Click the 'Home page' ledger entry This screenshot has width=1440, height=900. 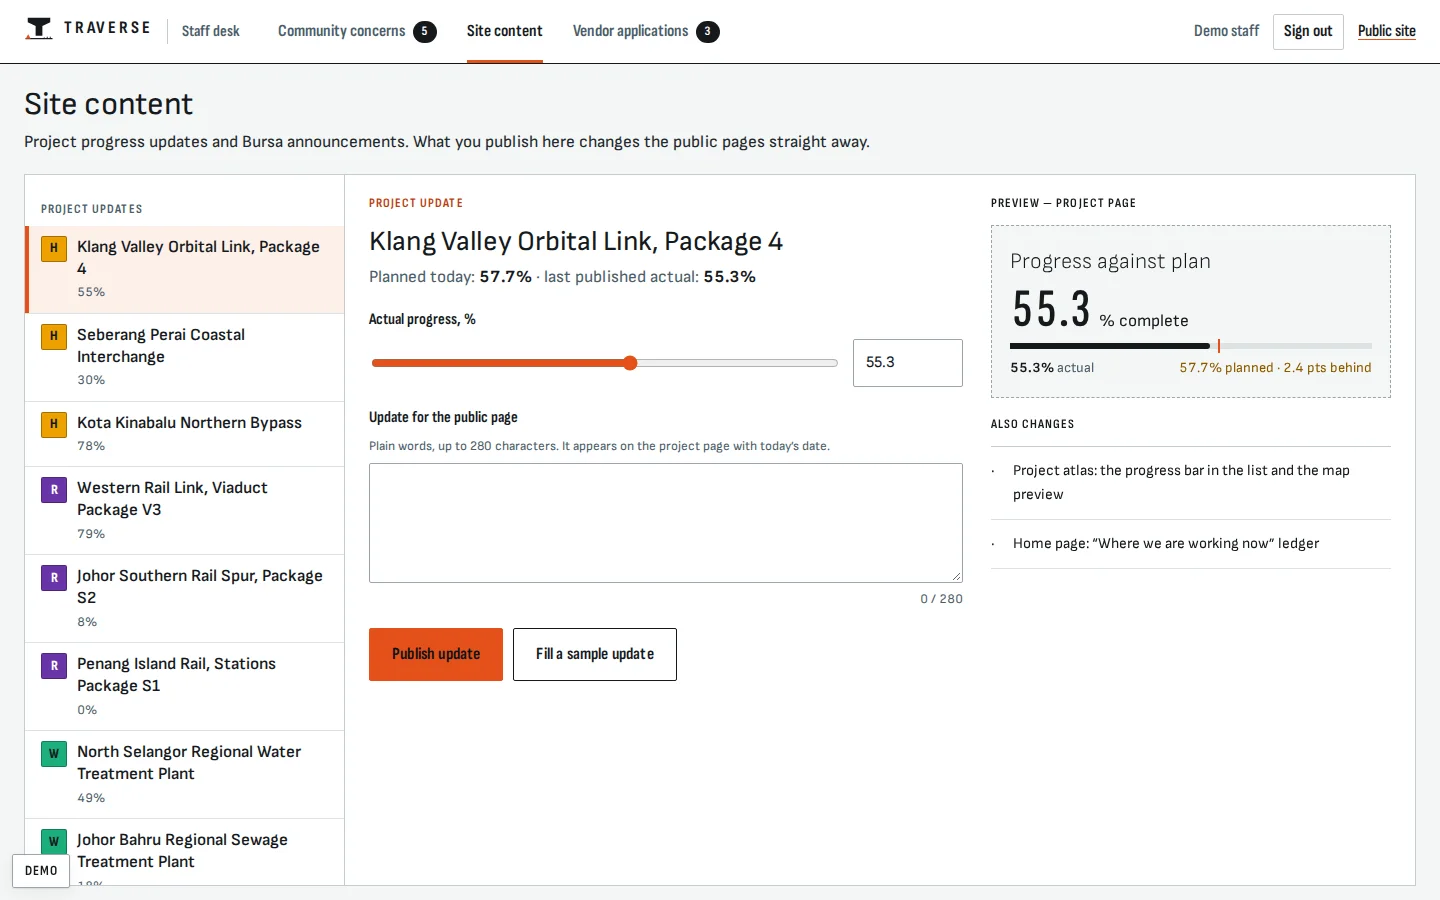pyautogui.click(x=1191, y=544)
